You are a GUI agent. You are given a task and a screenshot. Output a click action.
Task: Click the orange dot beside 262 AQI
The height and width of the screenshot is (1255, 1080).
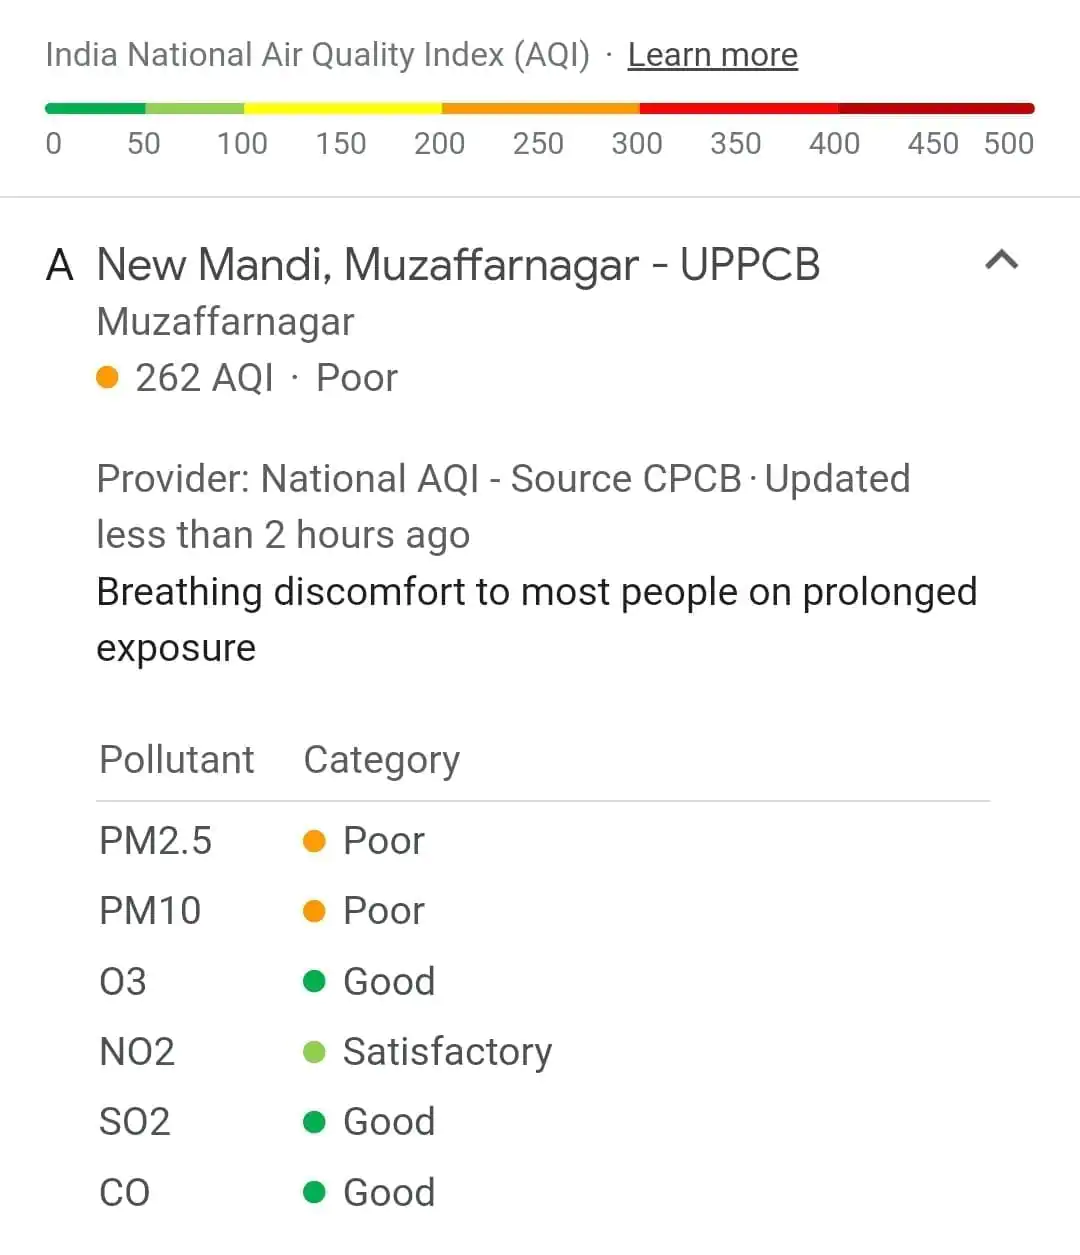[x=107, y=378]
